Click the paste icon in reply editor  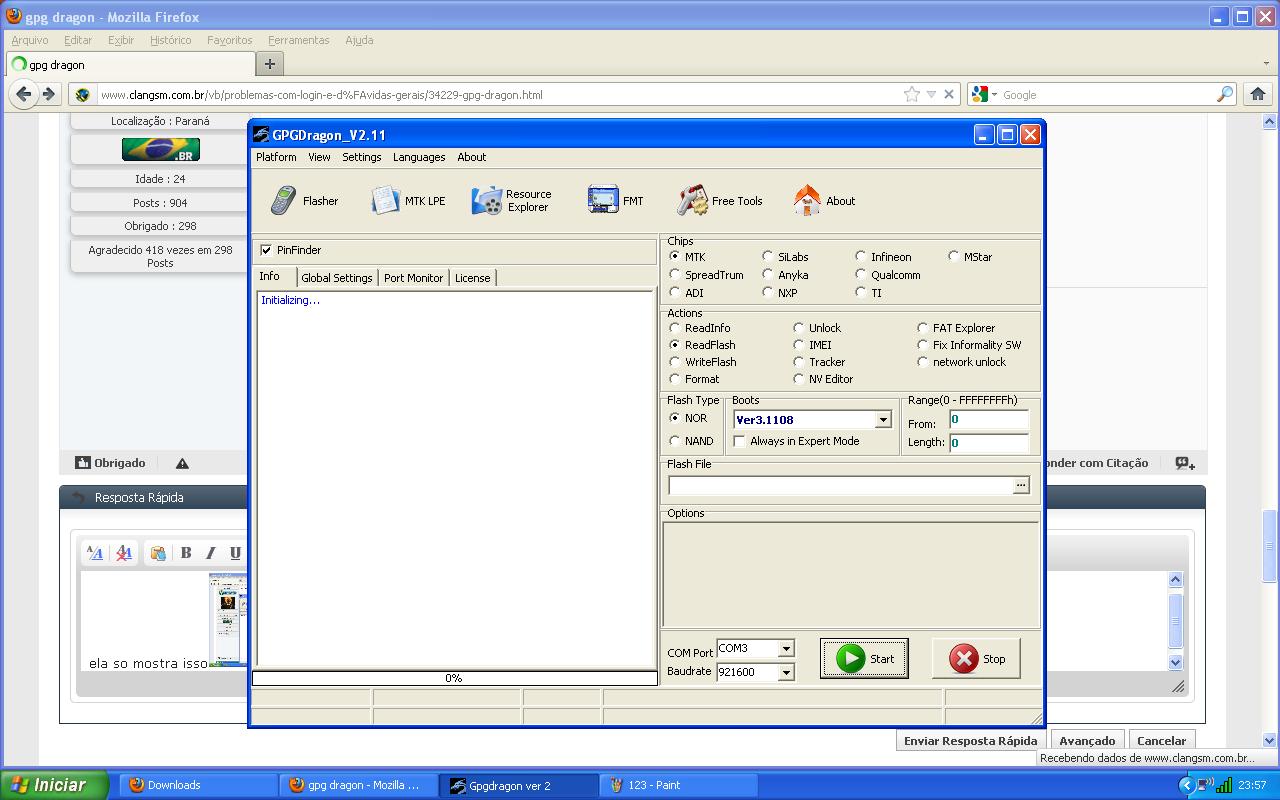(x=158, y=552)
